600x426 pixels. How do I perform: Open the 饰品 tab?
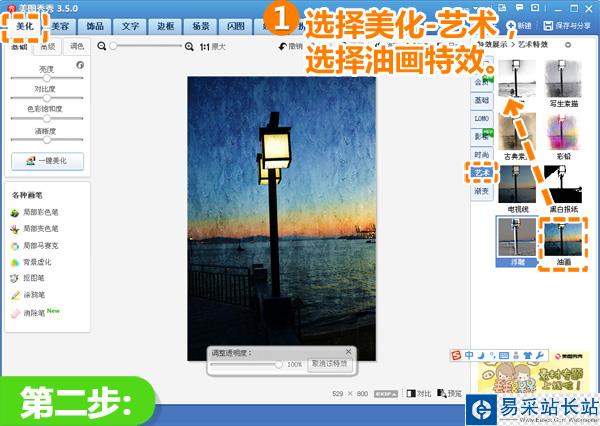[95, 26]
